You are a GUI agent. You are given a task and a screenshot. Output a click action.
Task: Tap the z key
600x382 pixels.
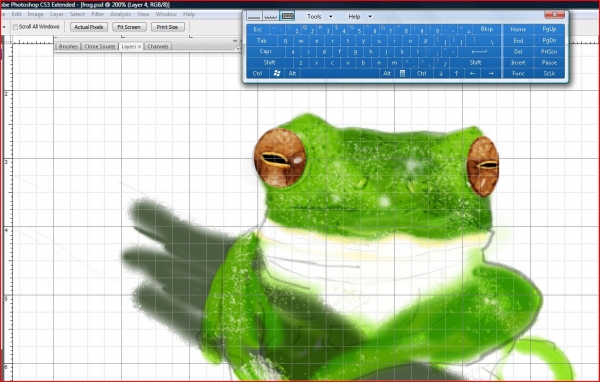pos(301,62)
